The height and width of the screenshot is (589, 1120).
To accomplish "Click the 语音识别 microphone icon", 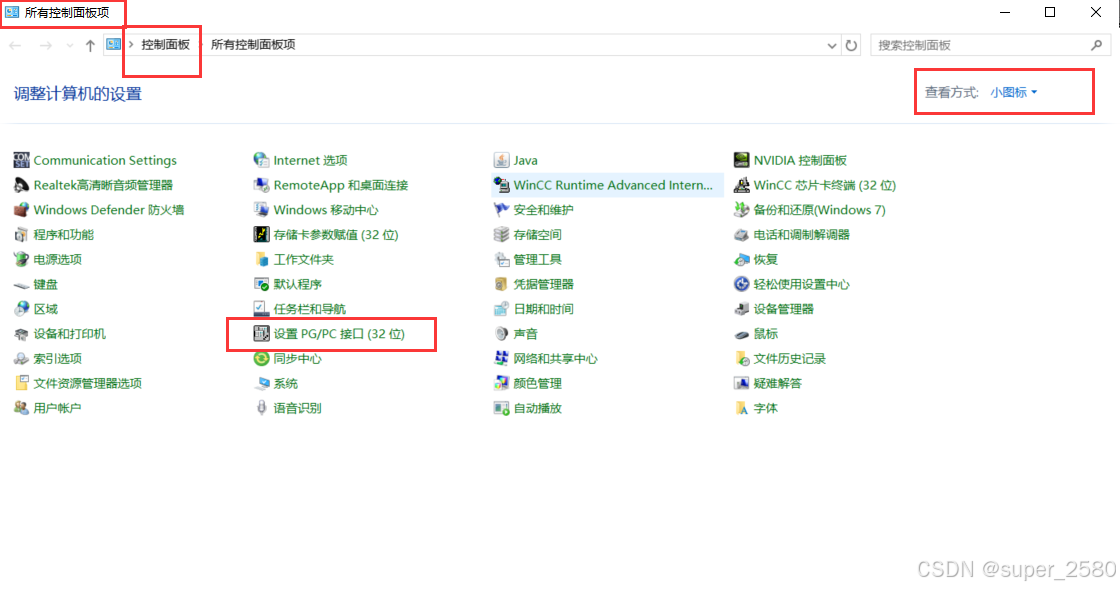I will point(261,408).
